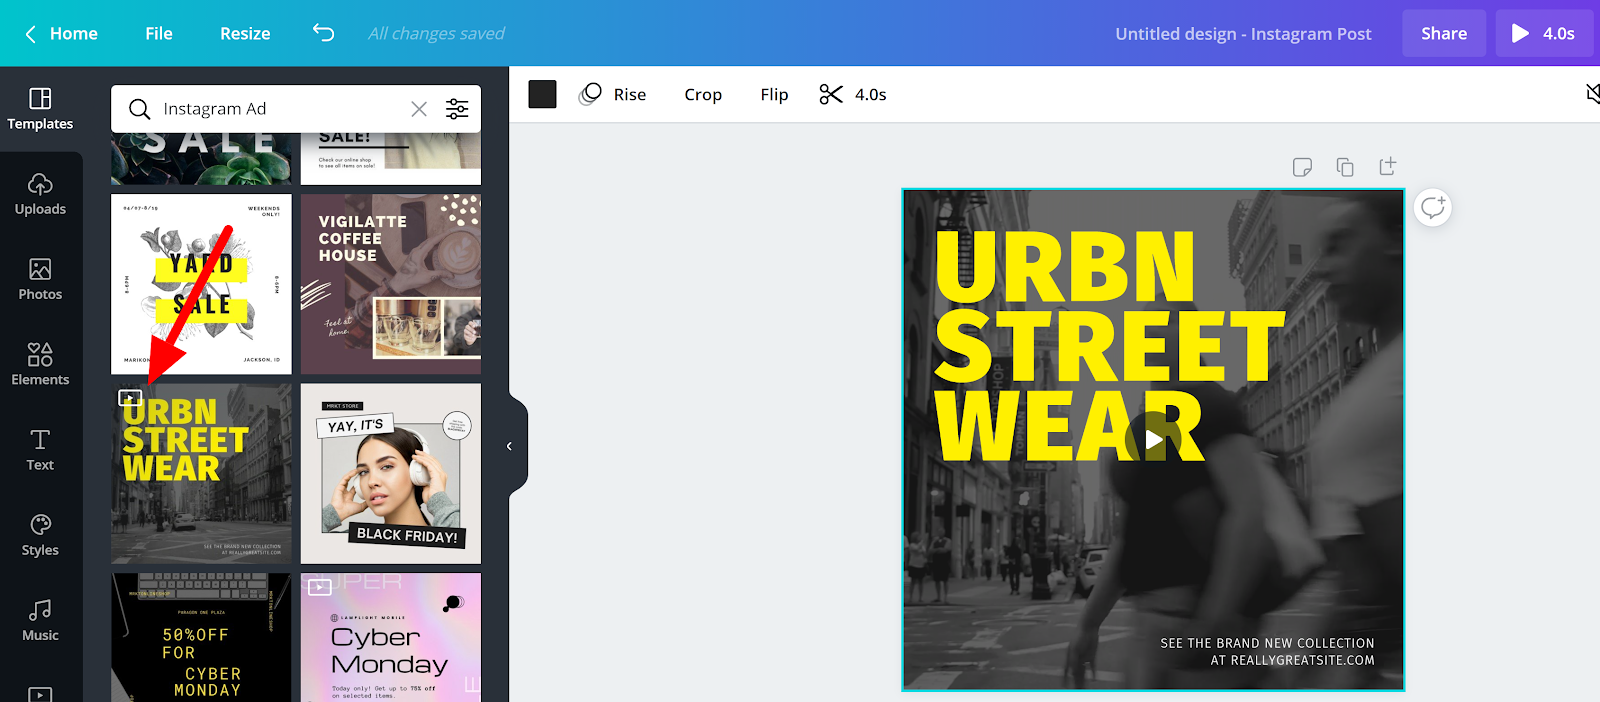
Task: Click the Share button
Action: [1444, 33]
